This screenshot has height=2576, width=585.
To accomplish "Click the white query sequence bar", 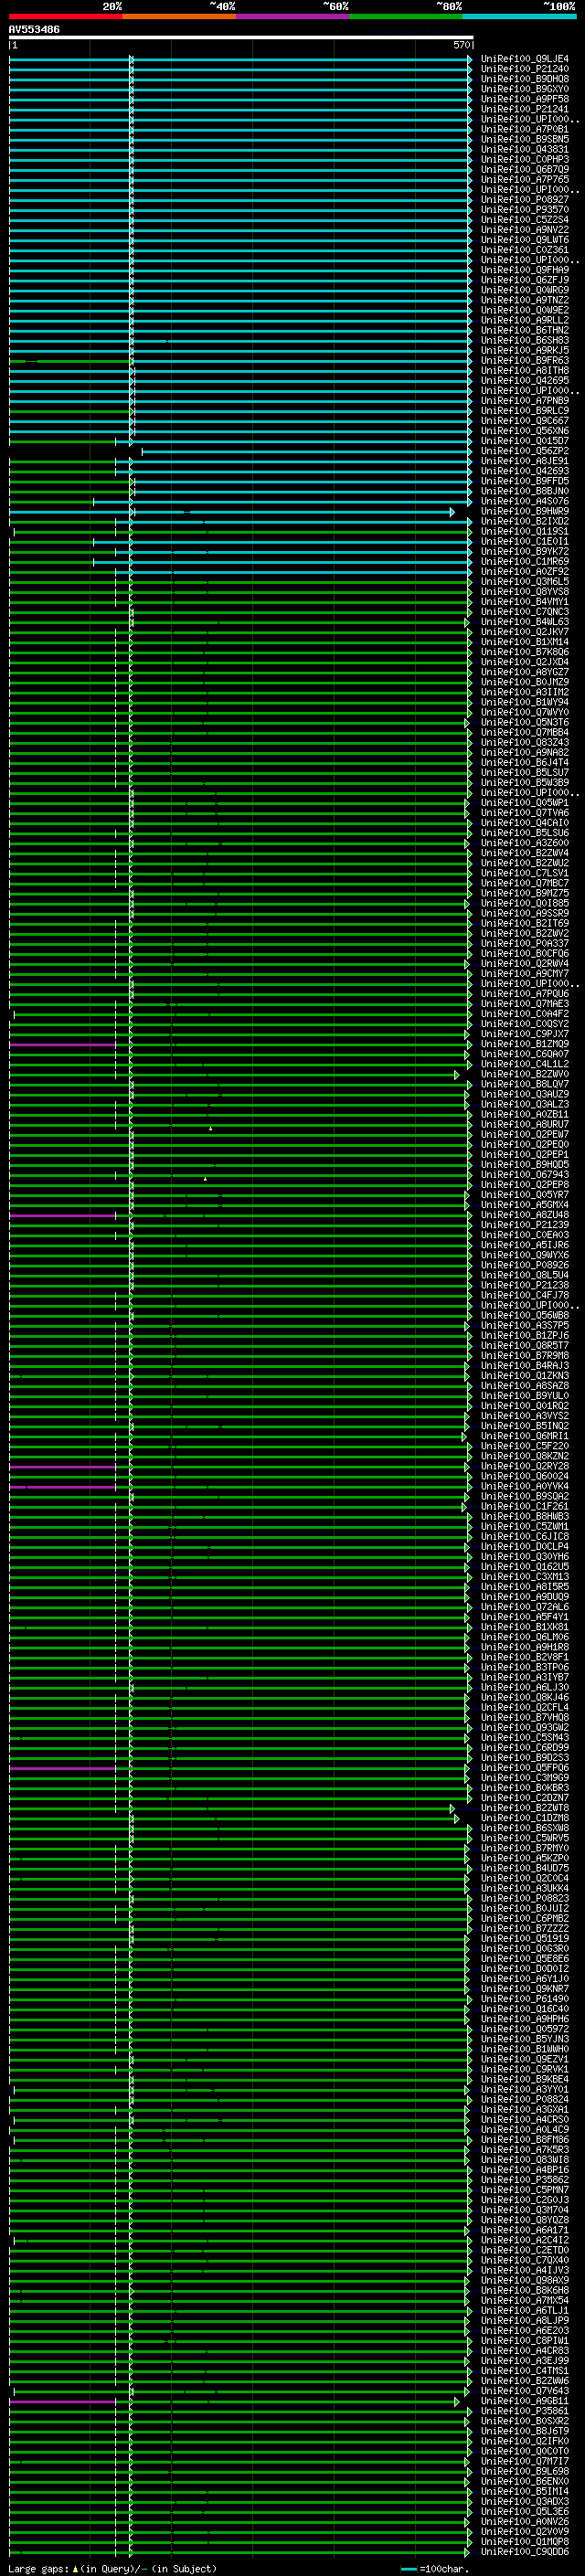I will pyautogui.click(x=241, y=38).
